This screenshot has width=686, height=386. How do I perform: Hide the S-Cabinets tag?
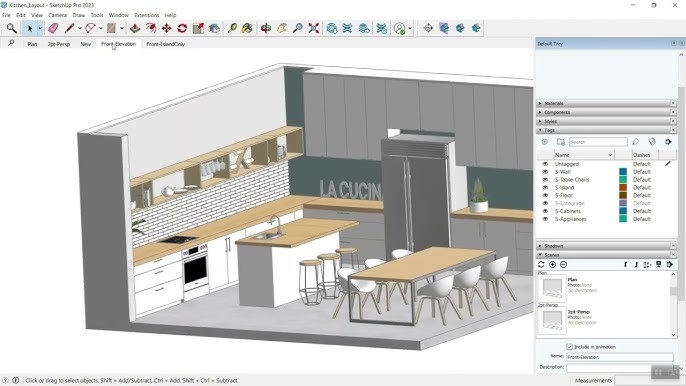point(545,211)
